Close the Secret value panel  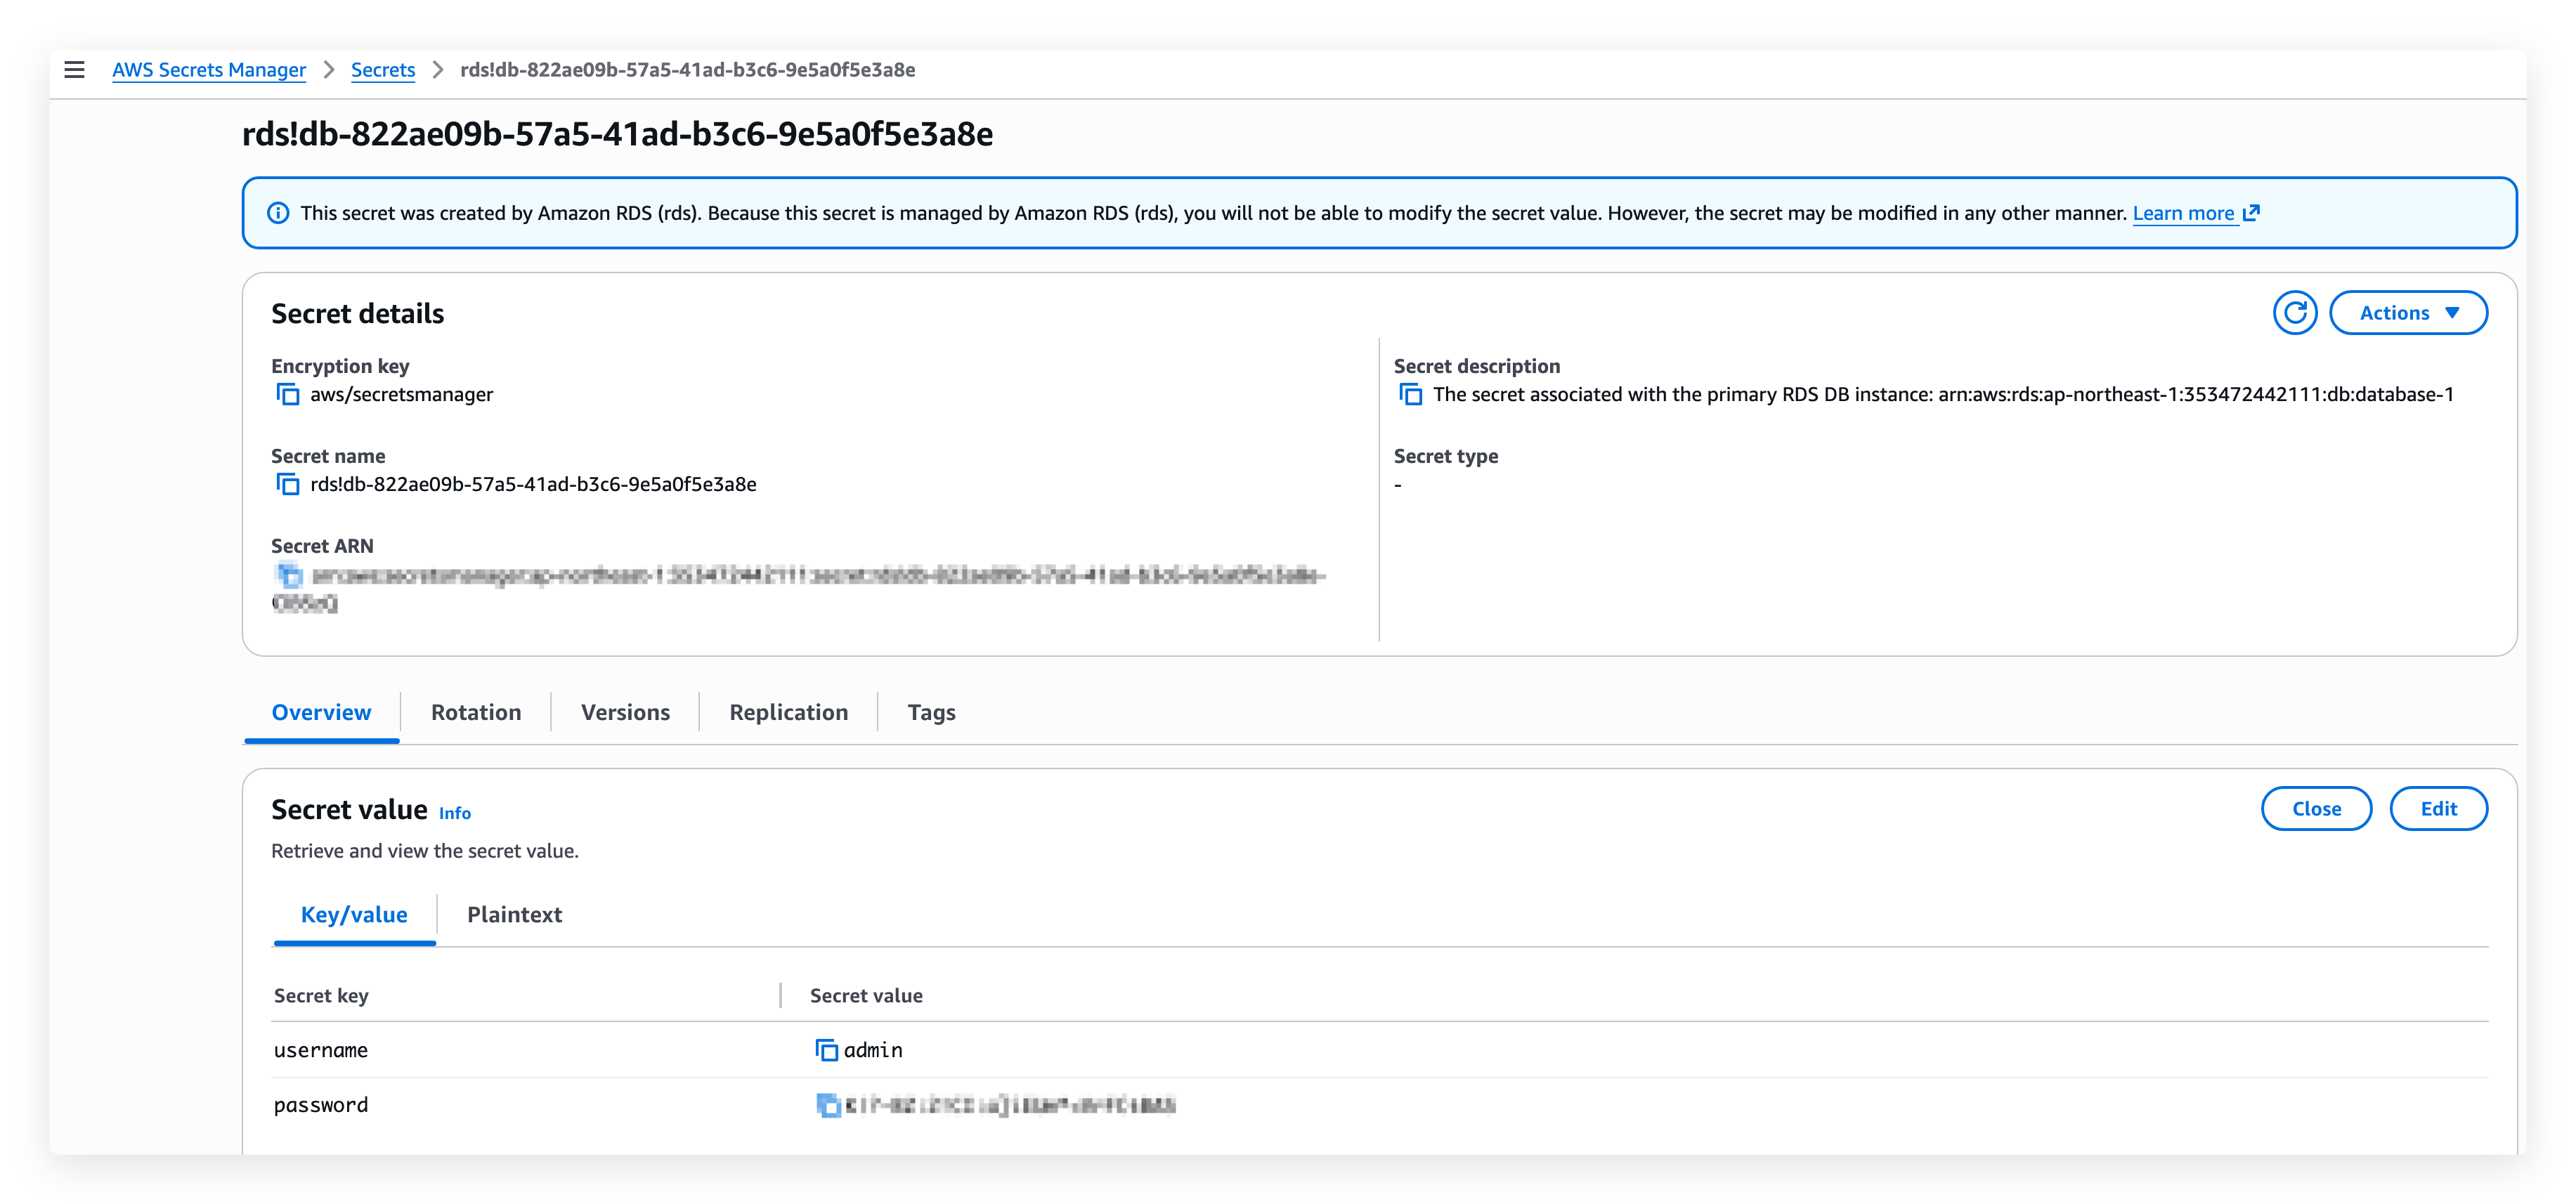pyautogui.click(x=2316, y=808)
